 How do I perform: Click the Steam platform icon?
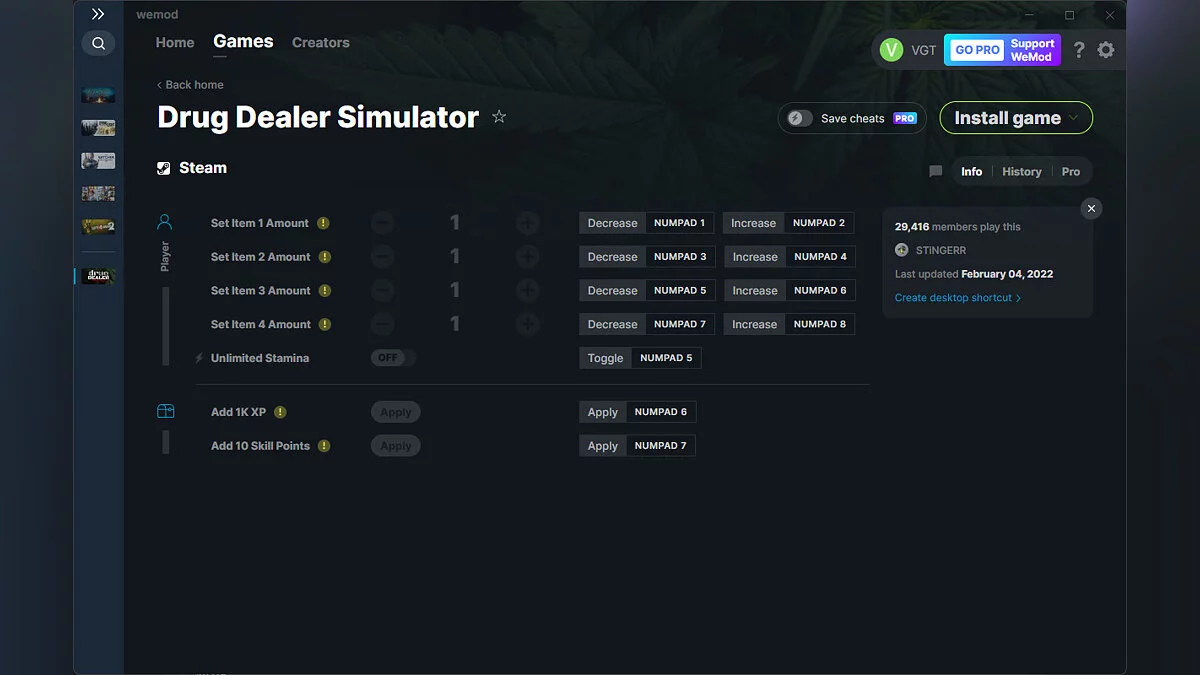(x=164, y=168)
